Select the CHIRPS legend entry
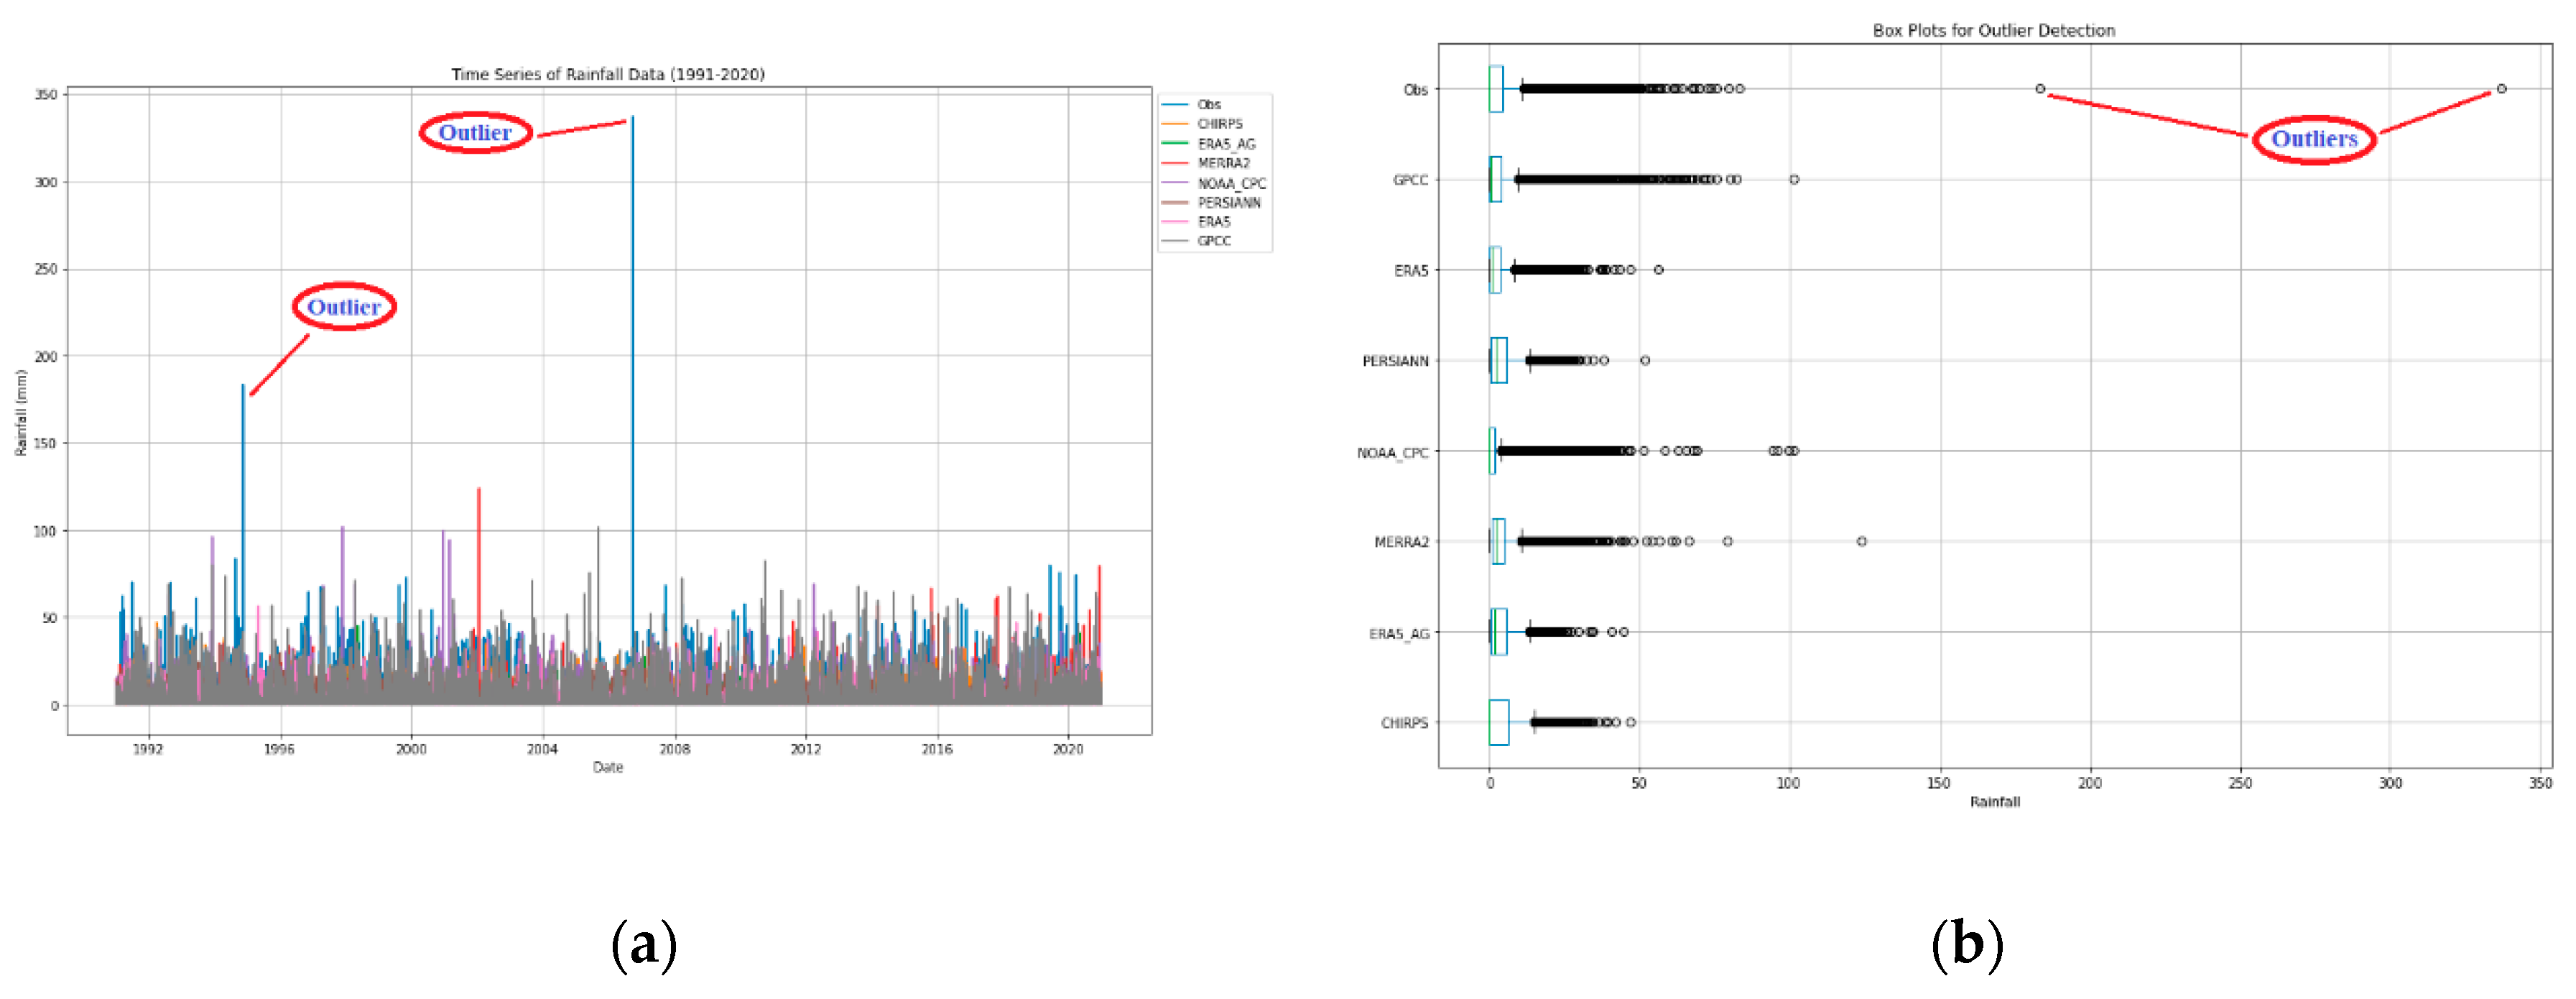Screen dimensions: 2576x999 click(x=1219, y=126)
